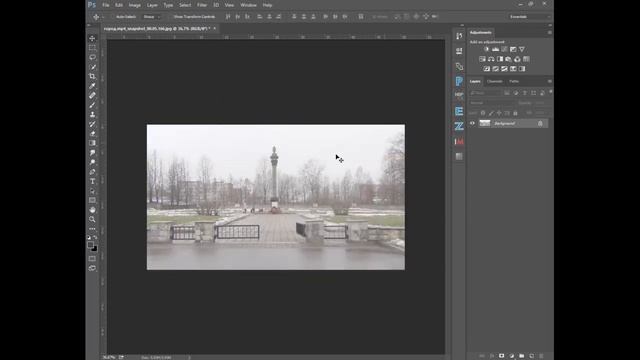
Task: Open the layer filter kind dropdown
Action: pos(485,93)
